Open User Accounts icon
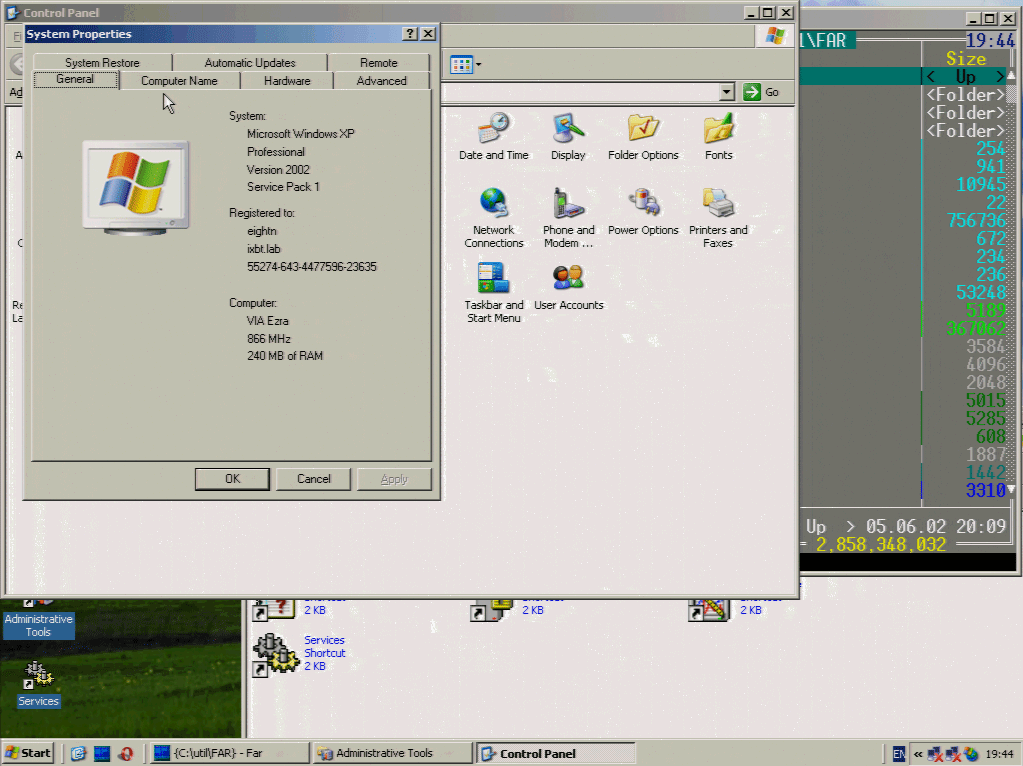1023x766 pixels. [568, 286]
